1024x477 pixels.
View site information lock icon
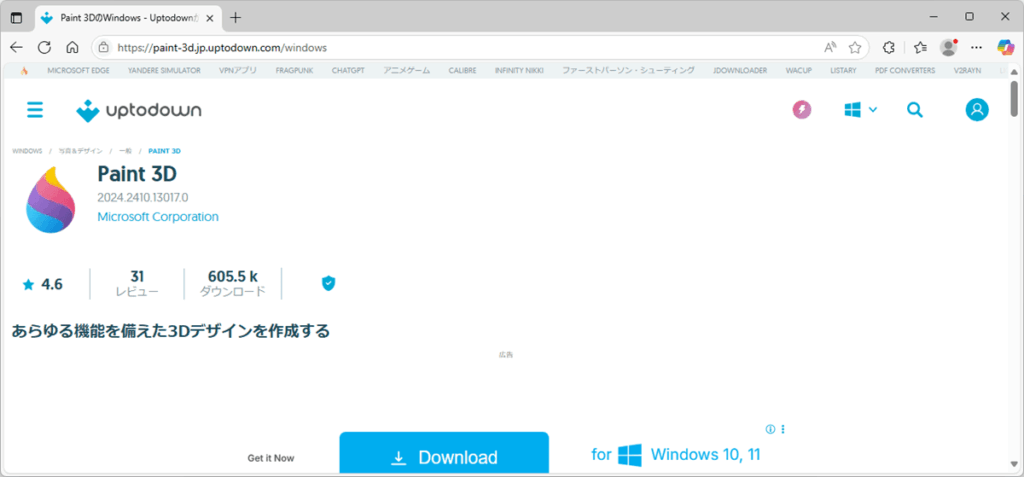[x=103, y=48]
